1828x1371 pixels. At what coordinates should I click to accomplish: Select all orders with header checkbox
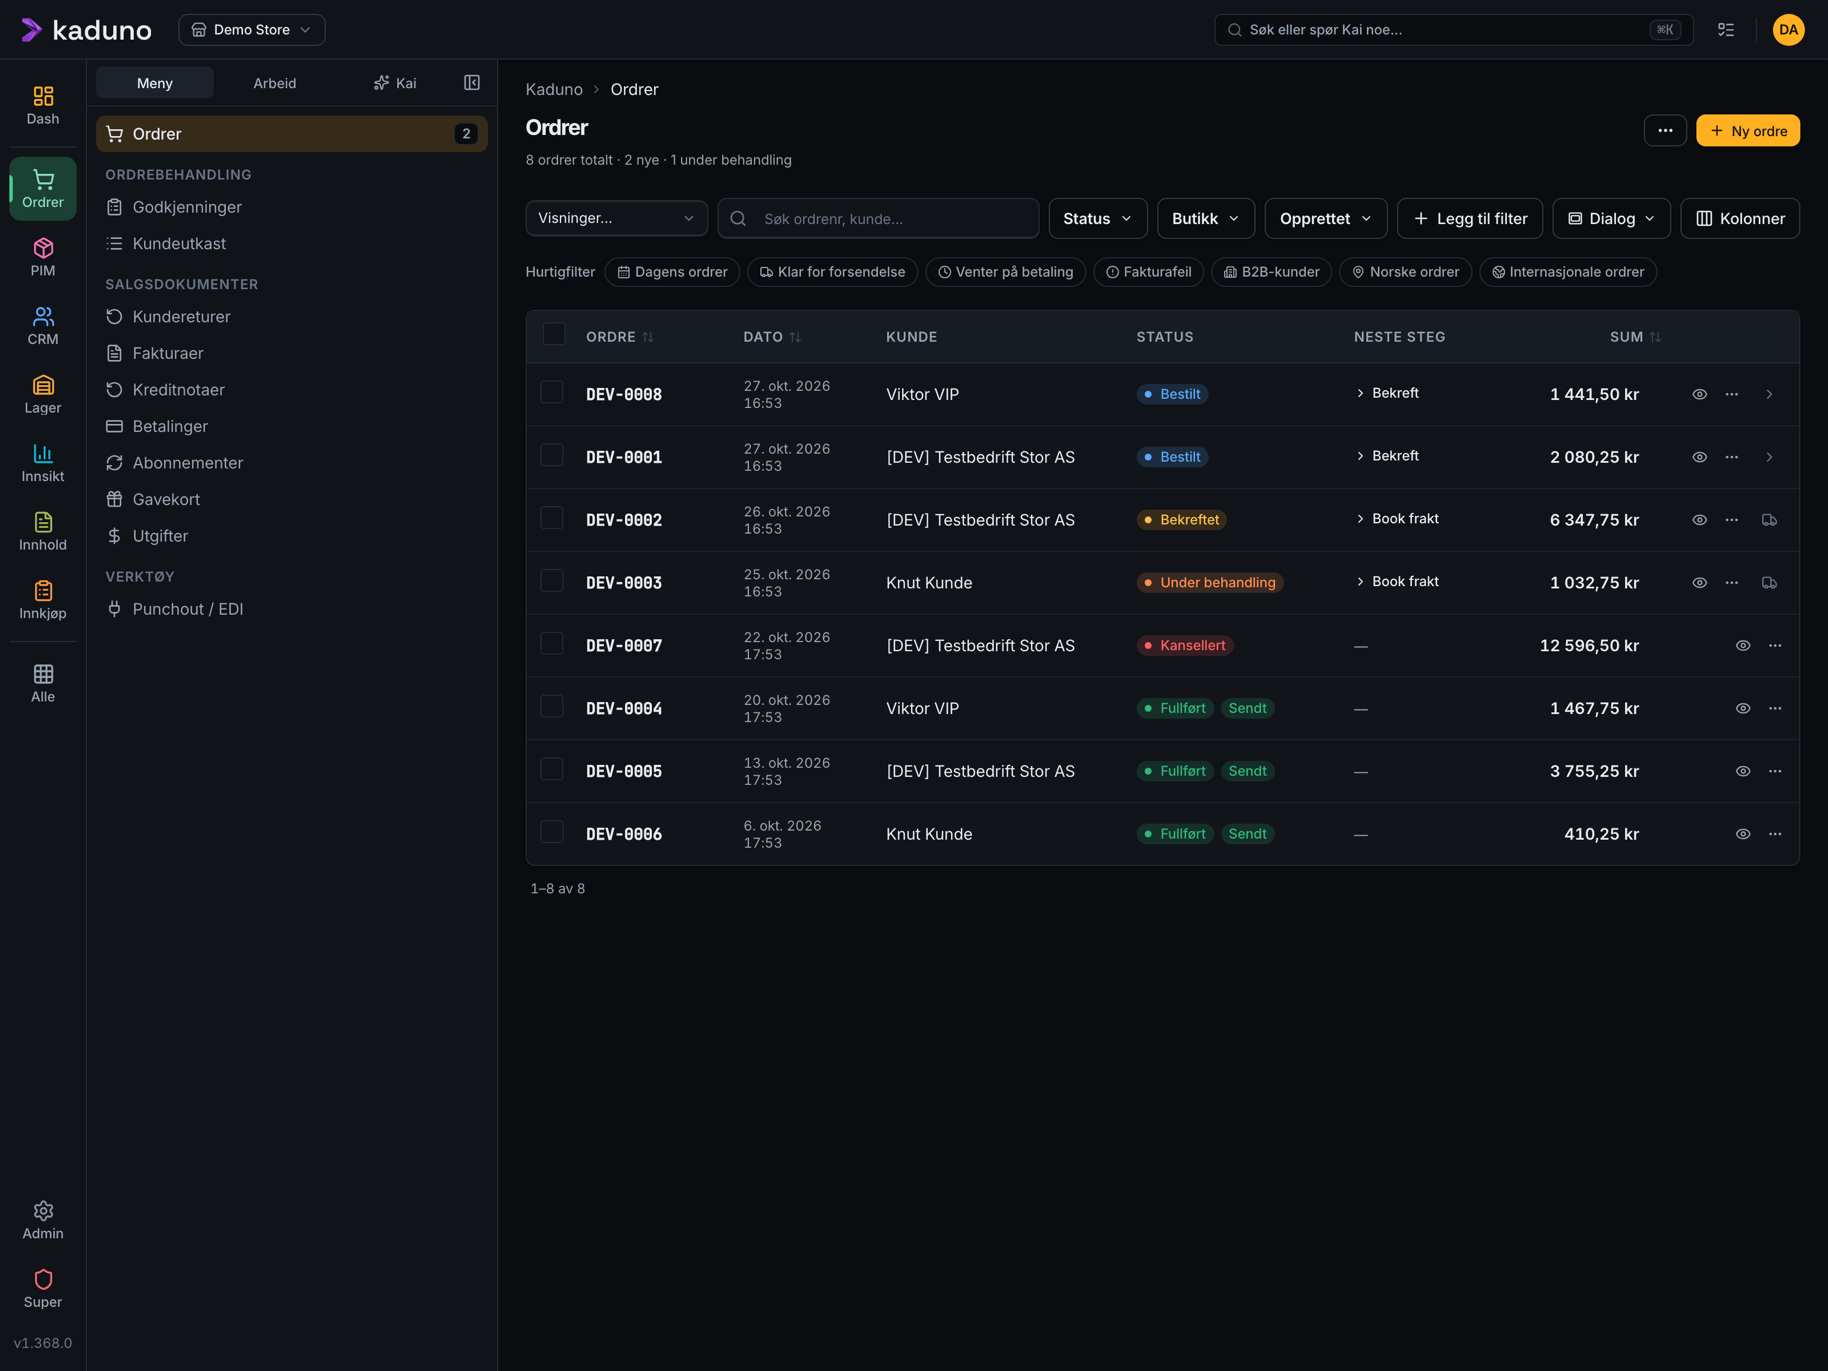tap(553, 334)
